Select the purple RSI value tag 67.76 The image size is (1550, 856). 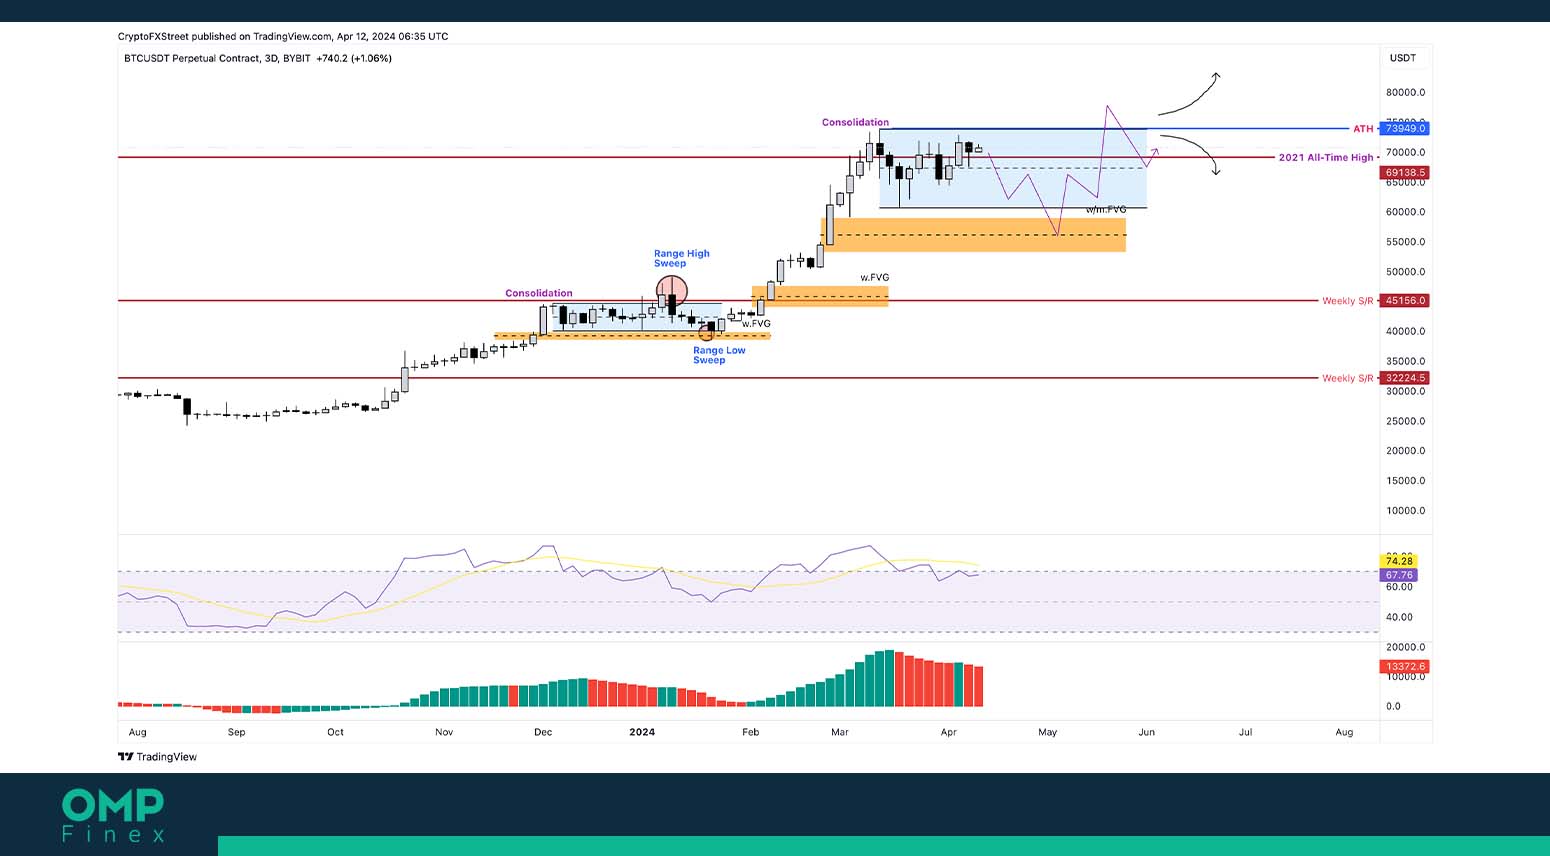click(x=1399, y=575)
